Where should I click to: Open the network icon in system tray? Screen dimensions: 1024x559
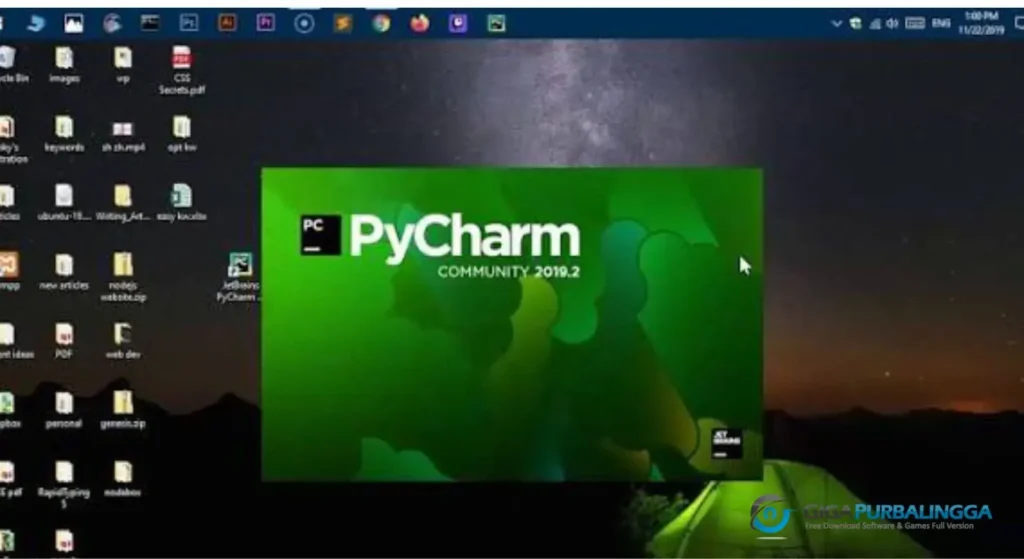pos(874,24)
